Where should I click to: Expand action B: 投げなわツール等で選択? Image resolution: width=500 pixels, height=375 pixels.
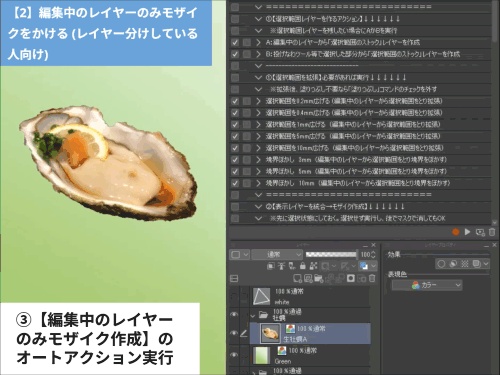(258, 54)
